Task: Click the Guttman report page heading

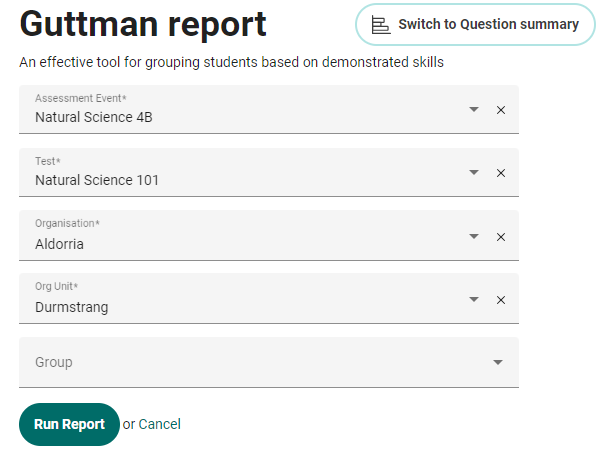Action: [143, 24]
